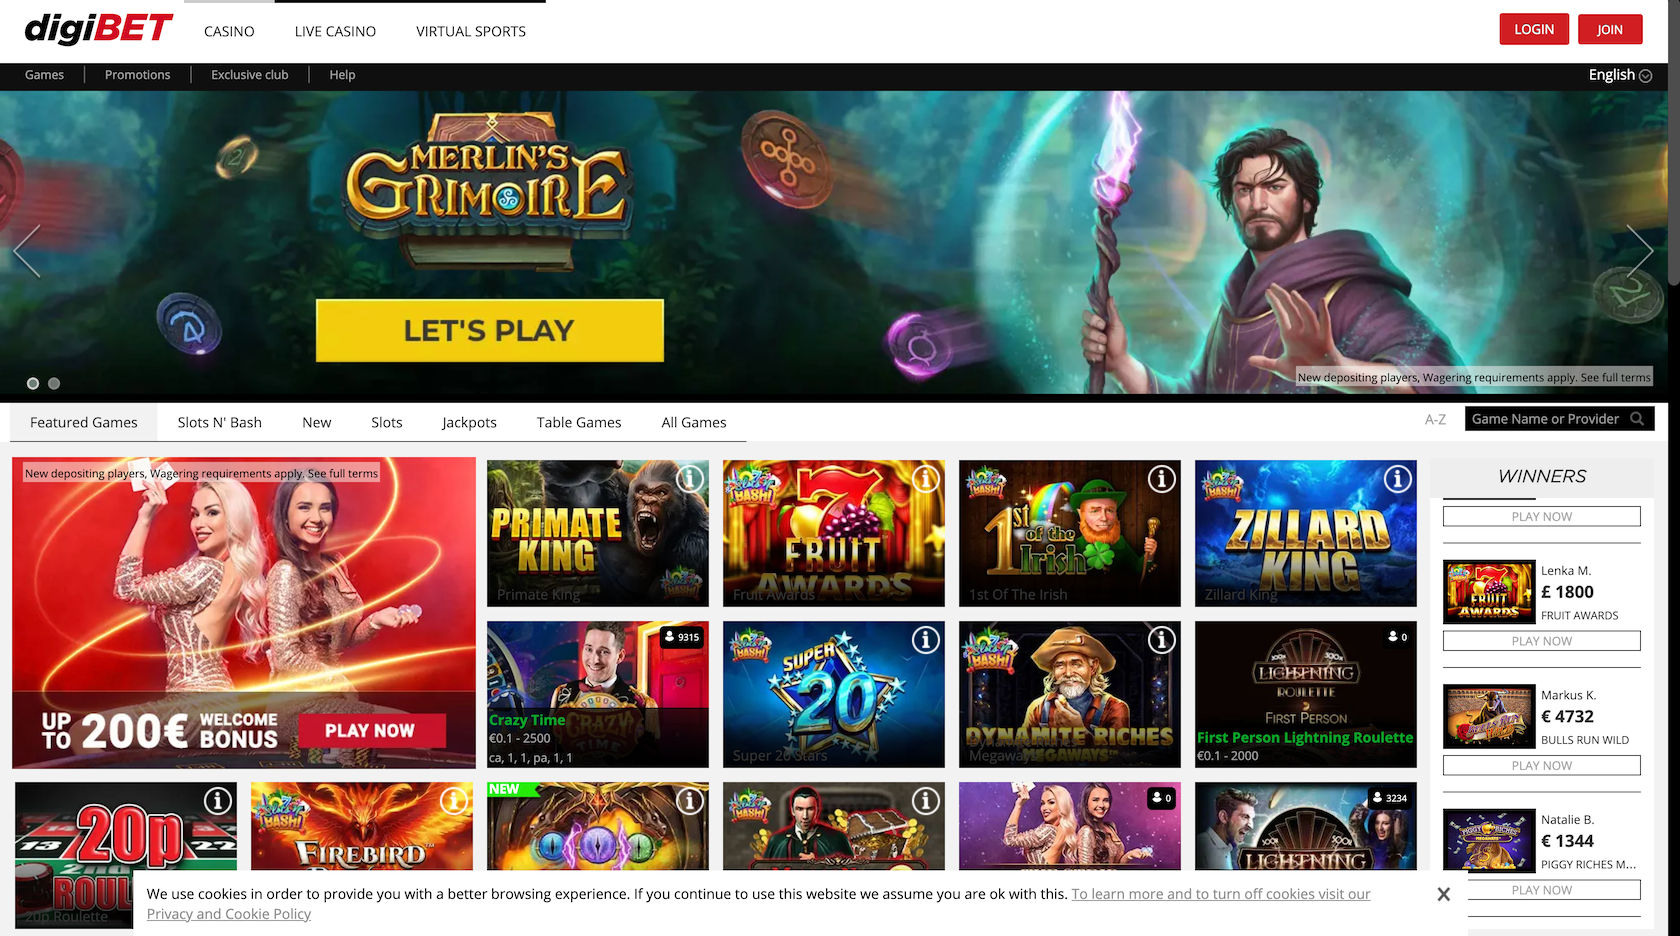Open info icon on Firebird tile
Screen dimensions: 1680x936
tap(454, 800)
